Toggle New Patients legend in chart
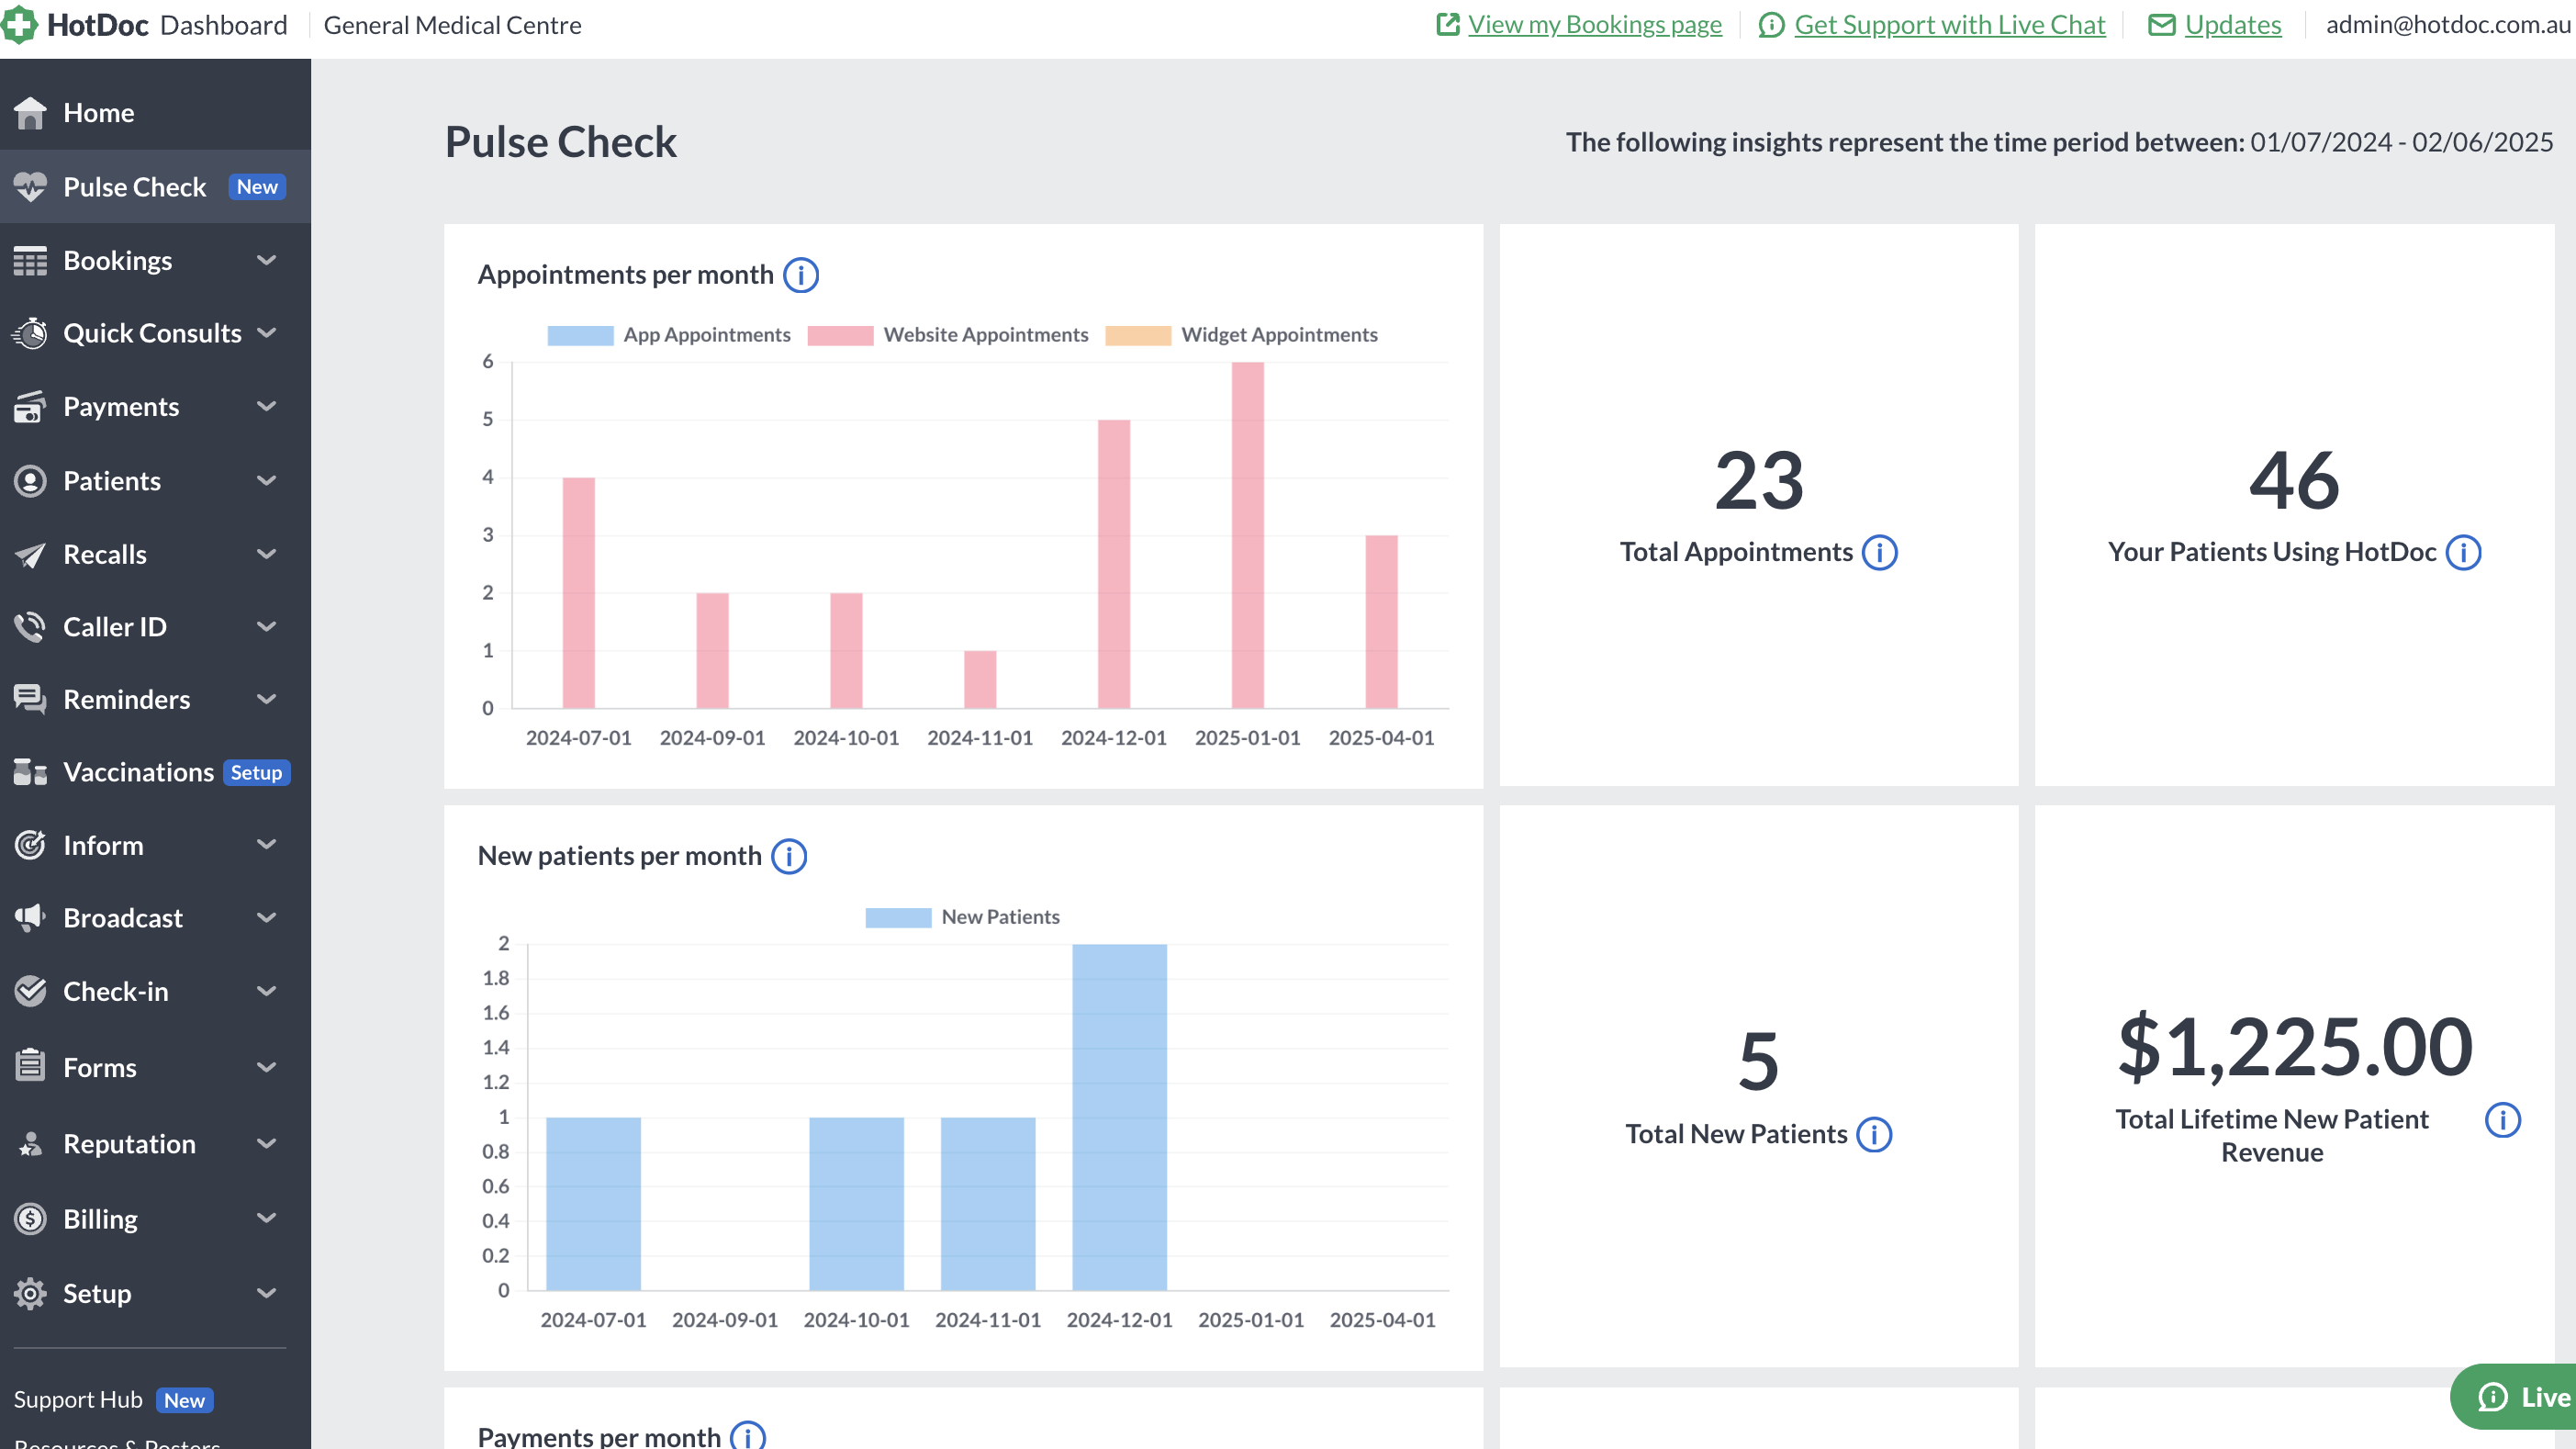This screenshot has width=2576, height=1449. tap(961, 917)
